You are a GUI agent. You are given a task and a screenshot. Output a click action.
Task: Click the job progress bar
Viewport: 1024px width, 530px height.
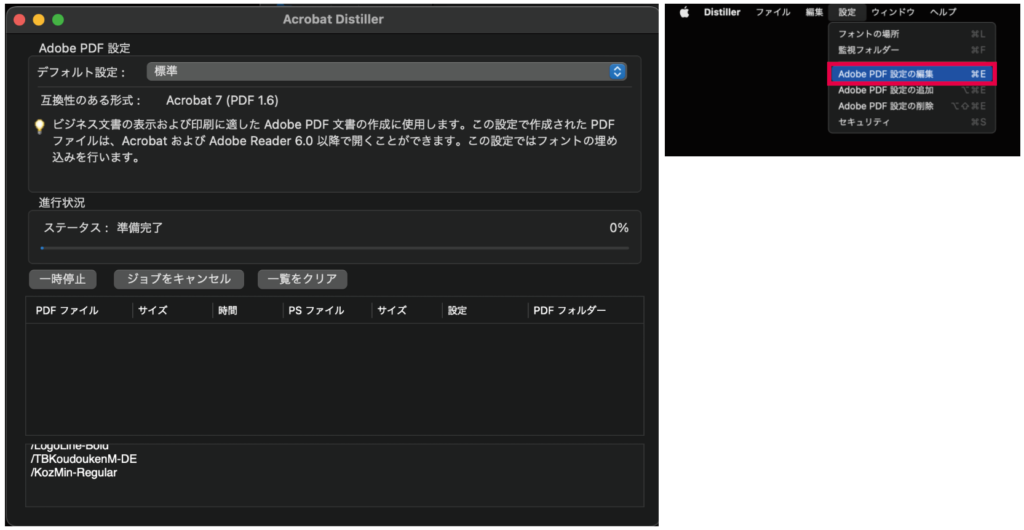pyautogui.click(x=335, y=247)
